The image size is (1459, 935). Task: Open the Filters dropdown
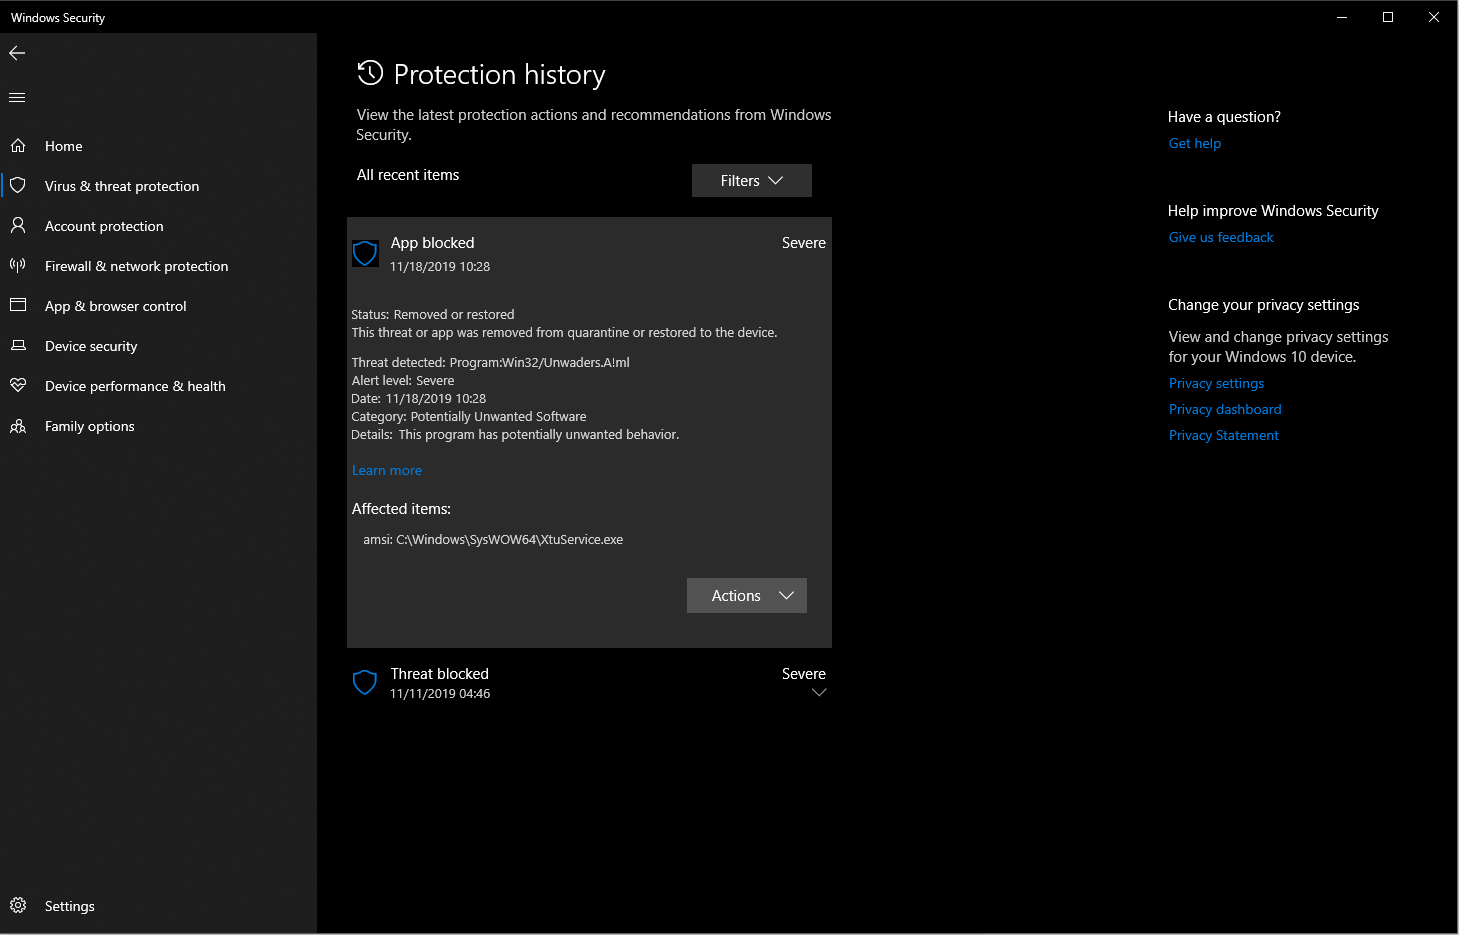tap(752, 181)
